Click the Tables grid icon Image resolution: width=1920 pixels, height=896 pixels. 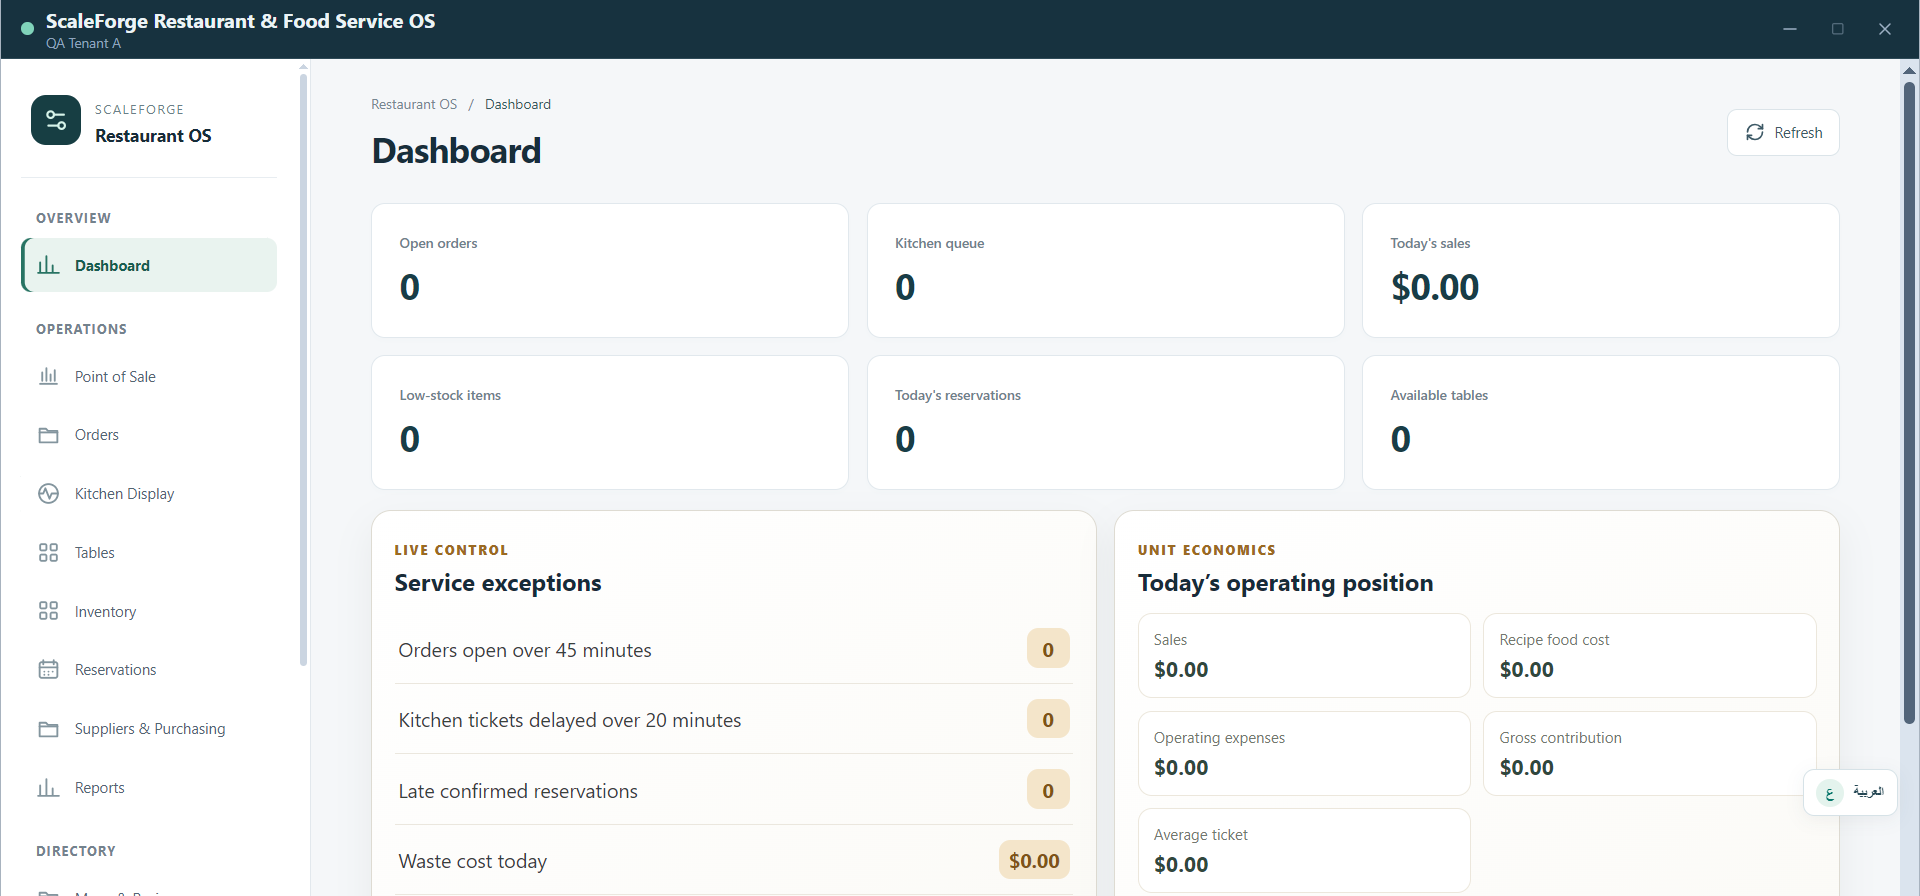point(48,552)
